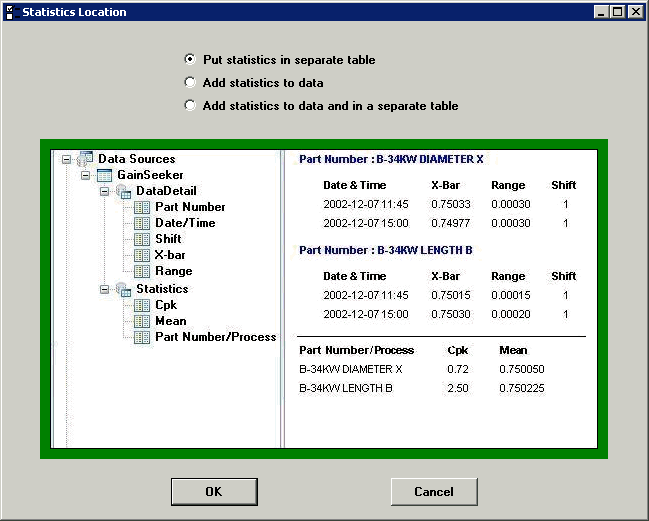
Task: Choose Add statistics to data and separate table
Action: (190, 106)
